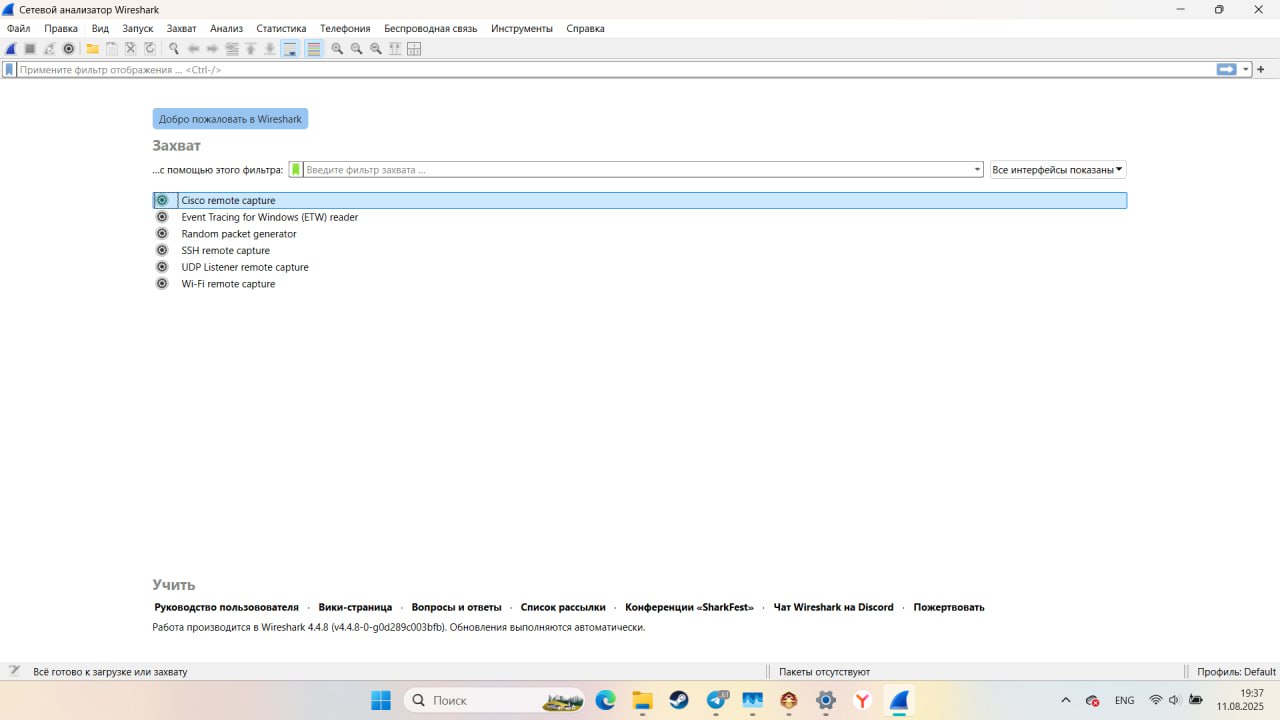
Task: Toggle auto-scroll during live capture
Action: point(290,49)
